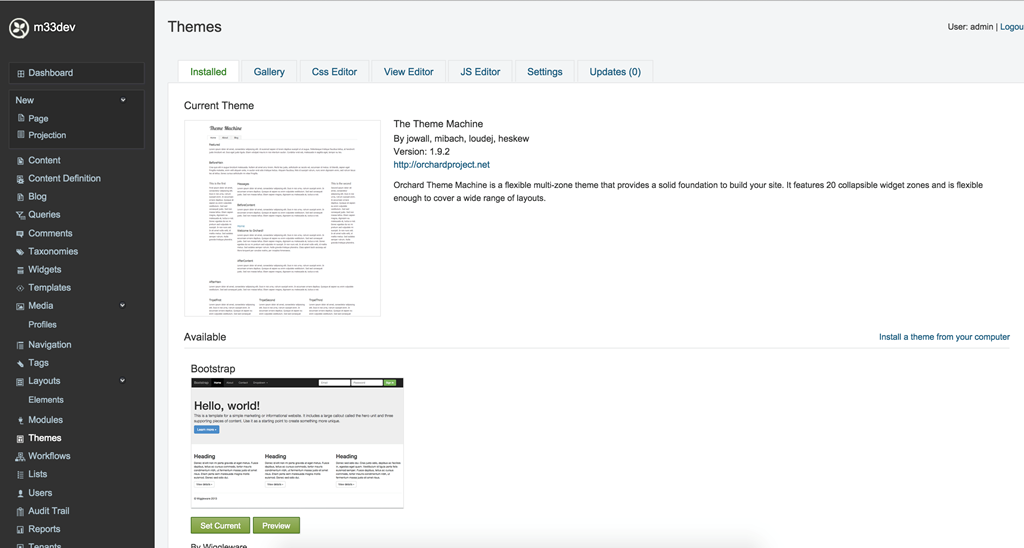The height and width of the screenshot is (548, 1024).
Task: Switch to the Gallery tab
Action: click(269, 72)
